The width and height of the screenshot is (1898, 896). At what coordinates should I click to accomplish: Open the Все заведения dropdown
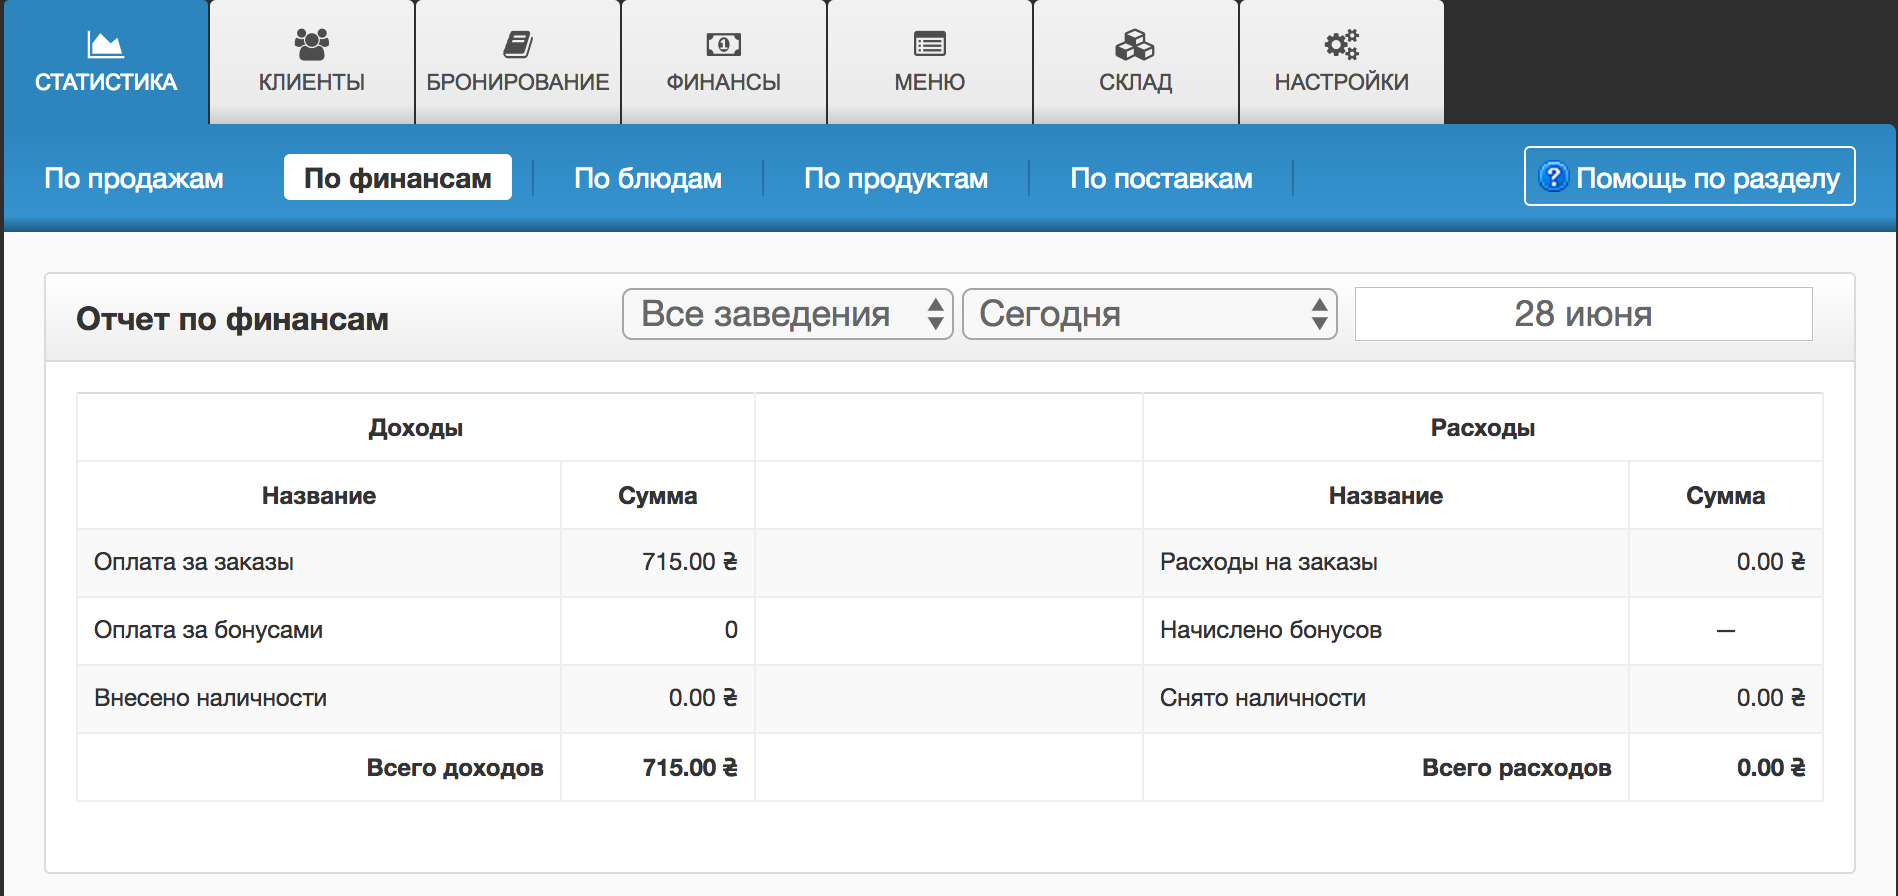(788, 314)
